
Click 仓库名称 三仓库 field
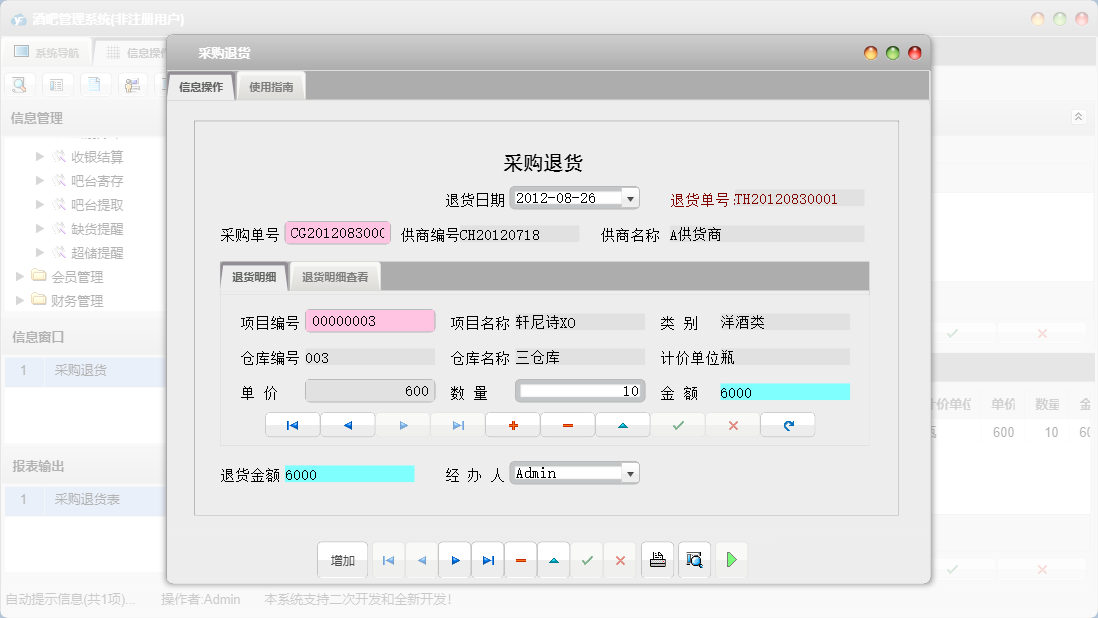tap(580, 358)
